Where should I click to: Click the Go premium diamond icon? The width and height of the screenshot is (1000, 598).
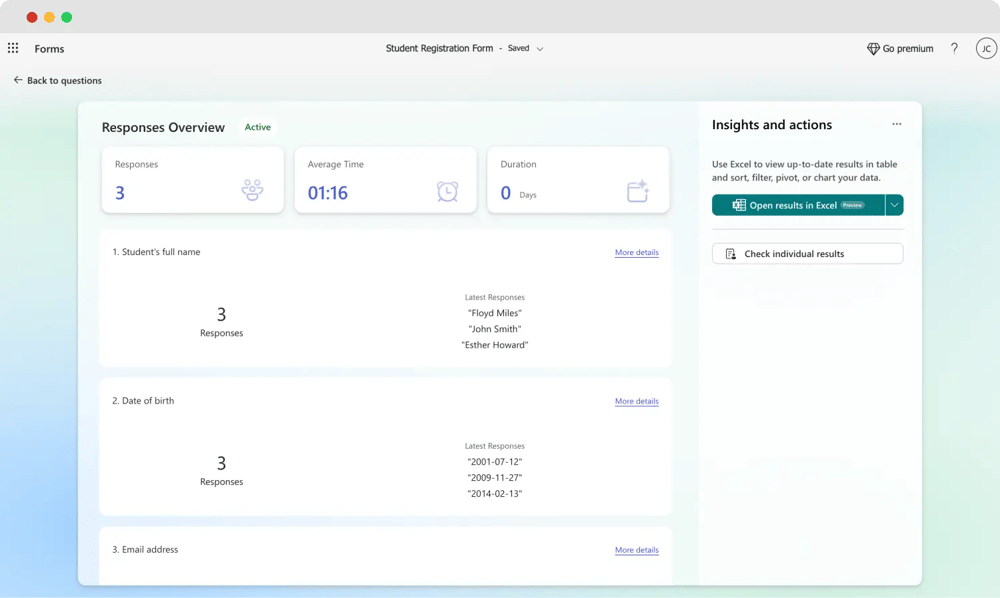pos(873,49)
